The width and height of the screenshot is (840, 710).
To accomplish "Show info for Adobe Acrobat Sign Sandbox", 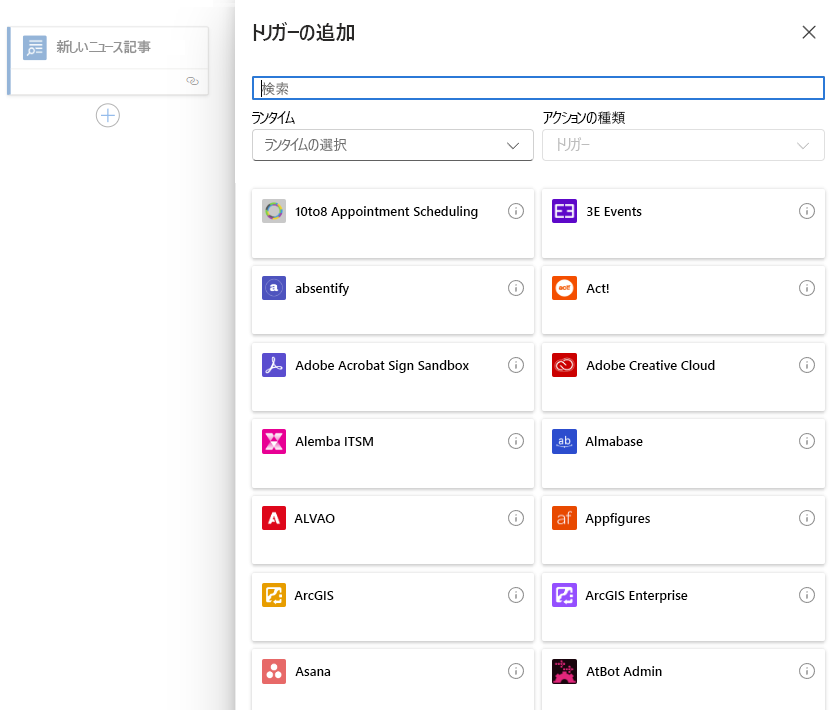I will pyautogui.click(x=516, y=365).
